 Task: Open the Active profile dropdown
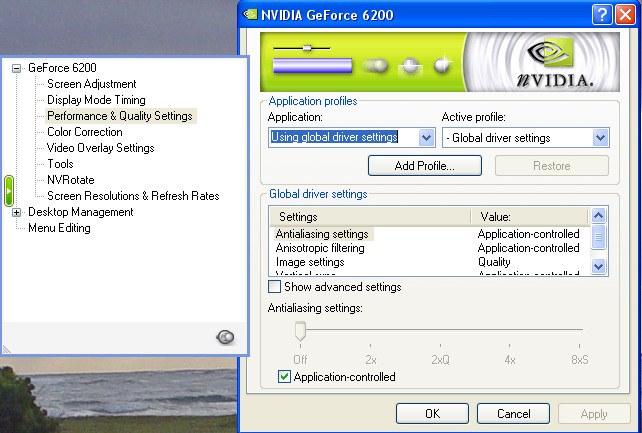(600, 138)
